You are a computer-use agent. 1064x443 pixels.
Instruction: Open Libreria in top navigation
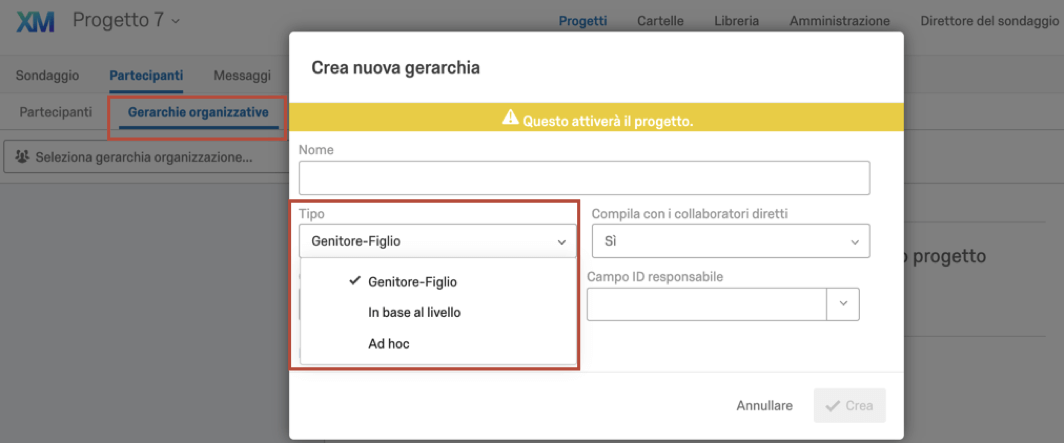[736, 21]
